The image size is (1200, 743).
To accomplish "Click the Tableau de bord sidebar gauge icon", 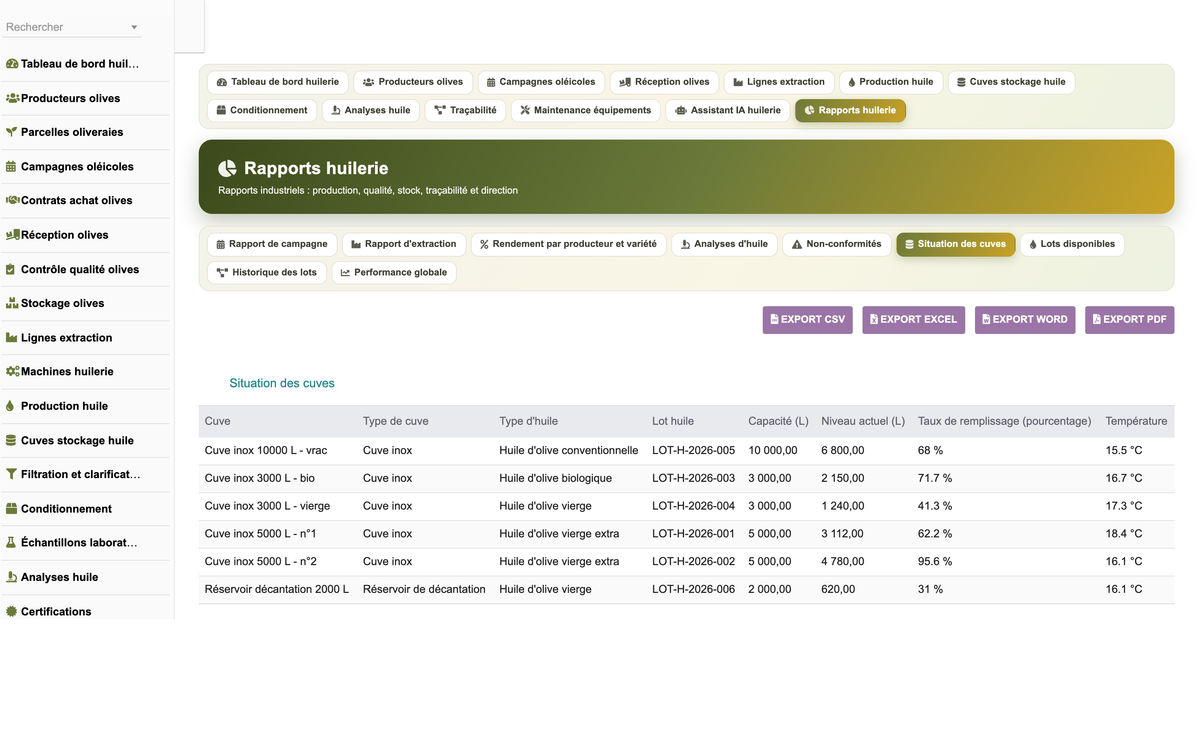I will point(12,64).
